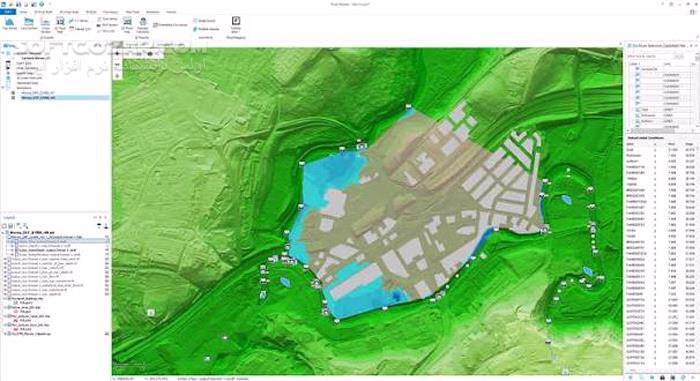Click the second icon in the Layers panel toolbar
Image resolution: width=700 pixels, height=381 pixels.
pyautogui.click(x=11, y=226)
